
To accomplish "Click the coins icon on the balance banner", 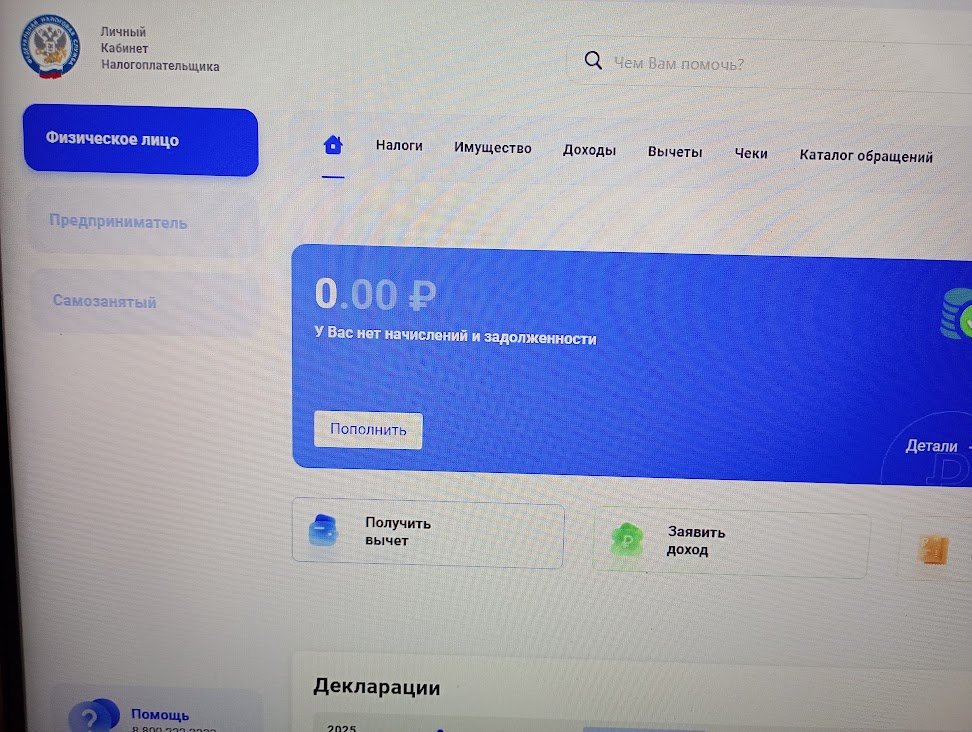I will click(957, 314).
